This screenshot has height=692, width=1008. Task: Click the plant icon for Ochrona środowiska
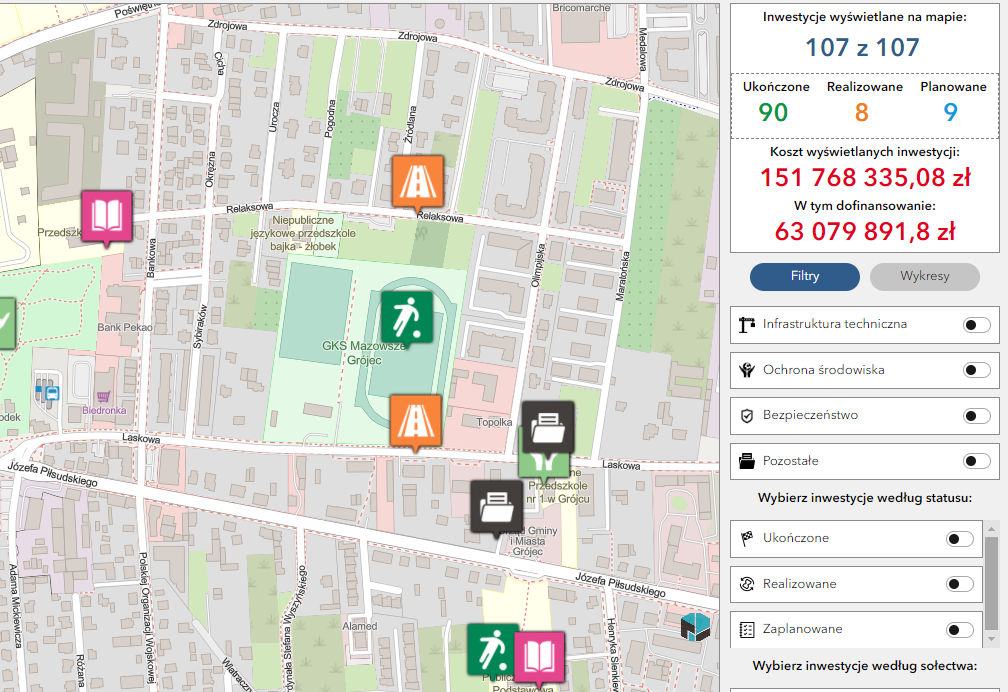[x=746, y=370]
